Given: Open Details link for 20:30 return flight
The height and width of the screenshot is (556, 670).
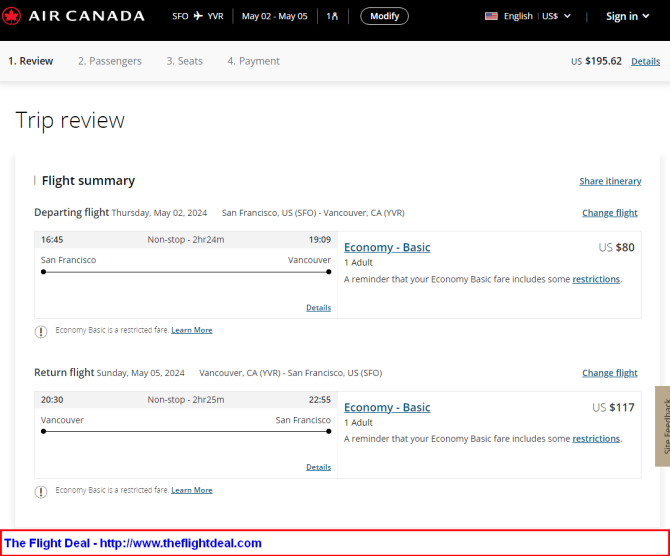Looking at the screenshot, I should tap(318, 467).
